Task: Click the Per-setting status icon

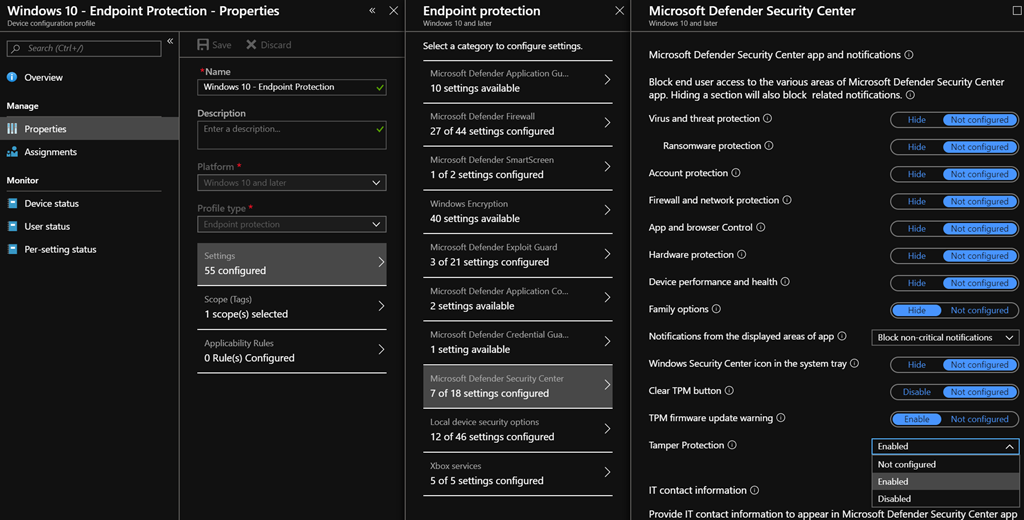Action: [13, 249]
